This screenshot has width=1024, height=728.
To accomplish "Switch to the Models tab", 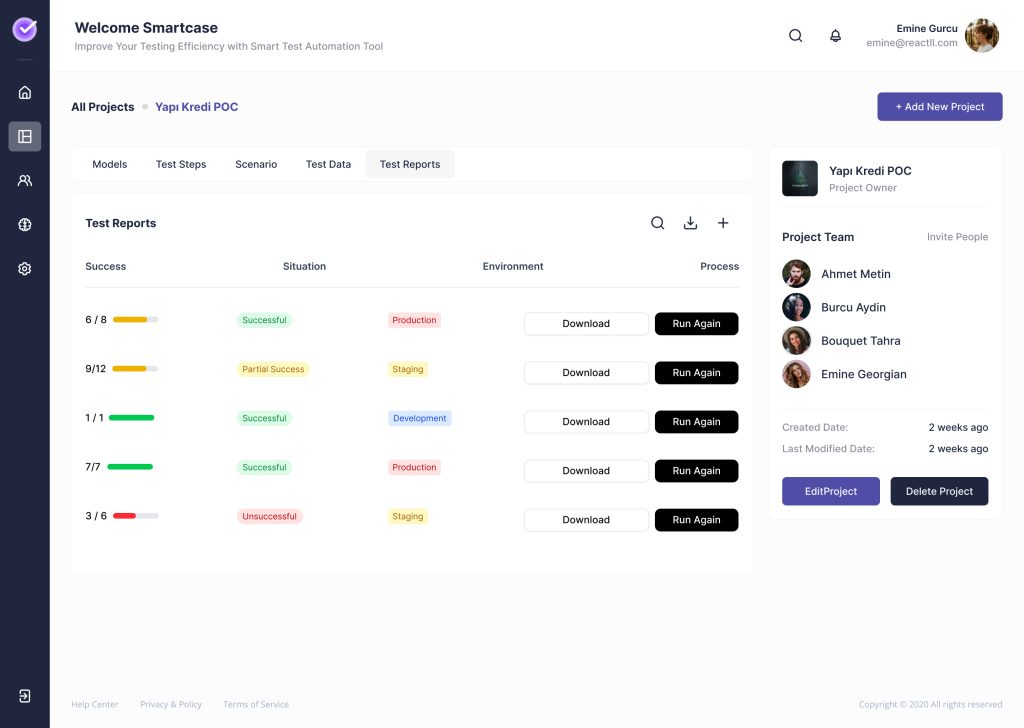I will pyautogui.click(x=109, y=164).
